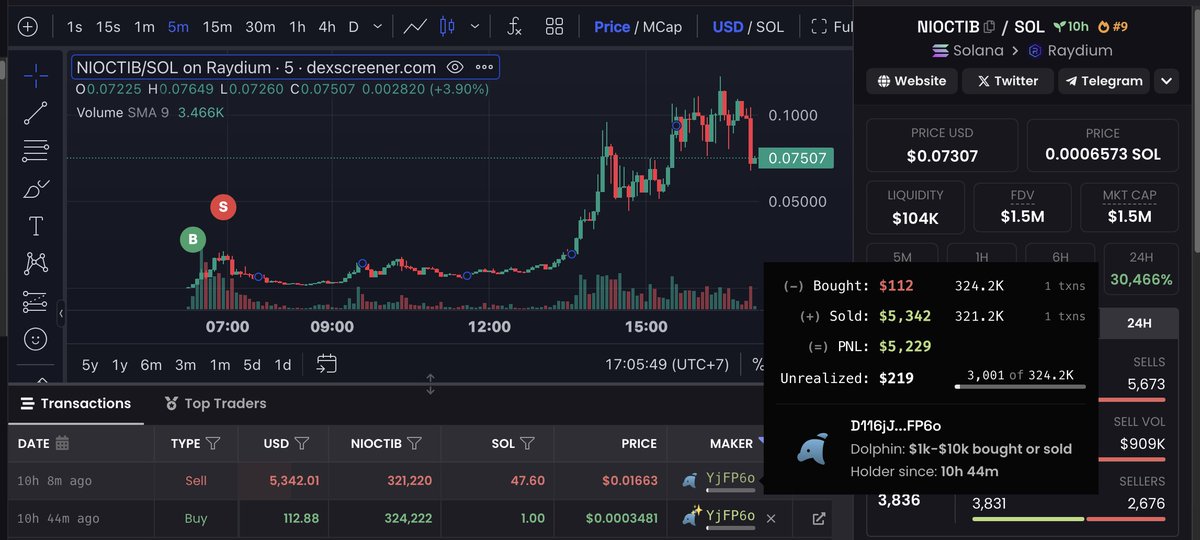Toggle chart legend visibility eye icon

[455, 67]
